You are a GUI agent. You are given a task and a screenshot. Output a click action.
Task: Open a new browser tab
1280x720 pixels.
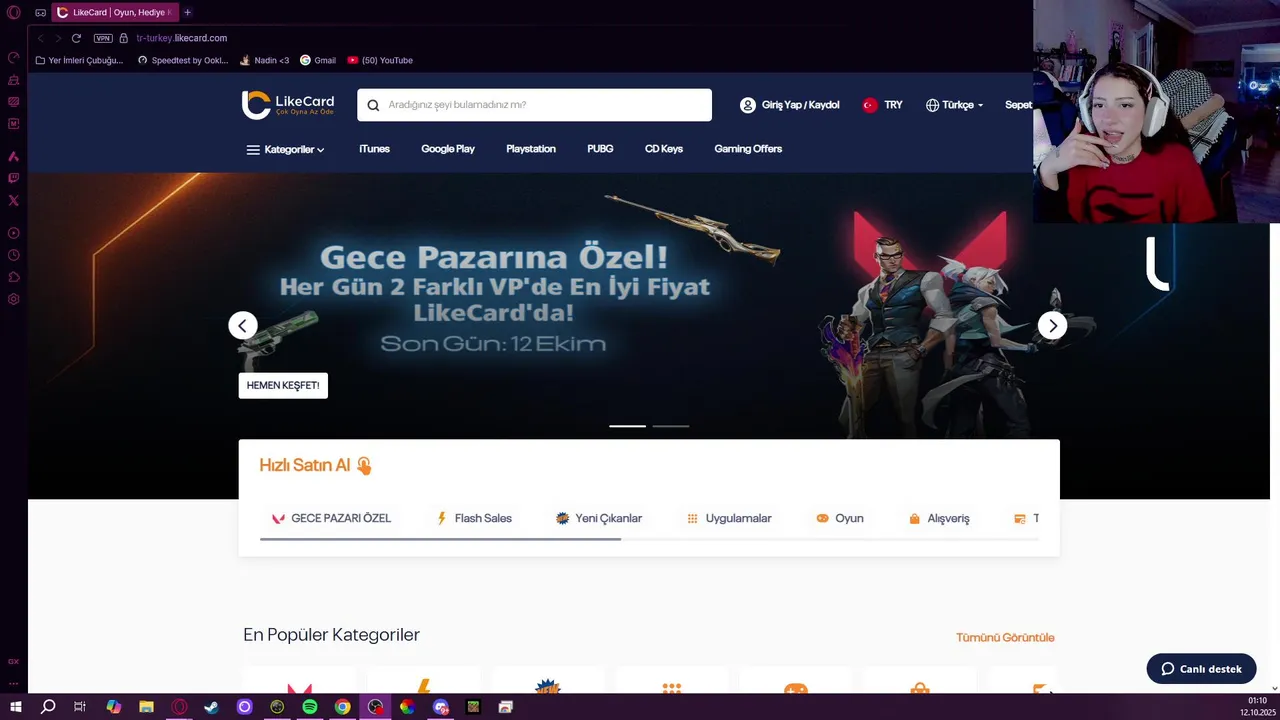pyautogui.click(x=187, y=12)
